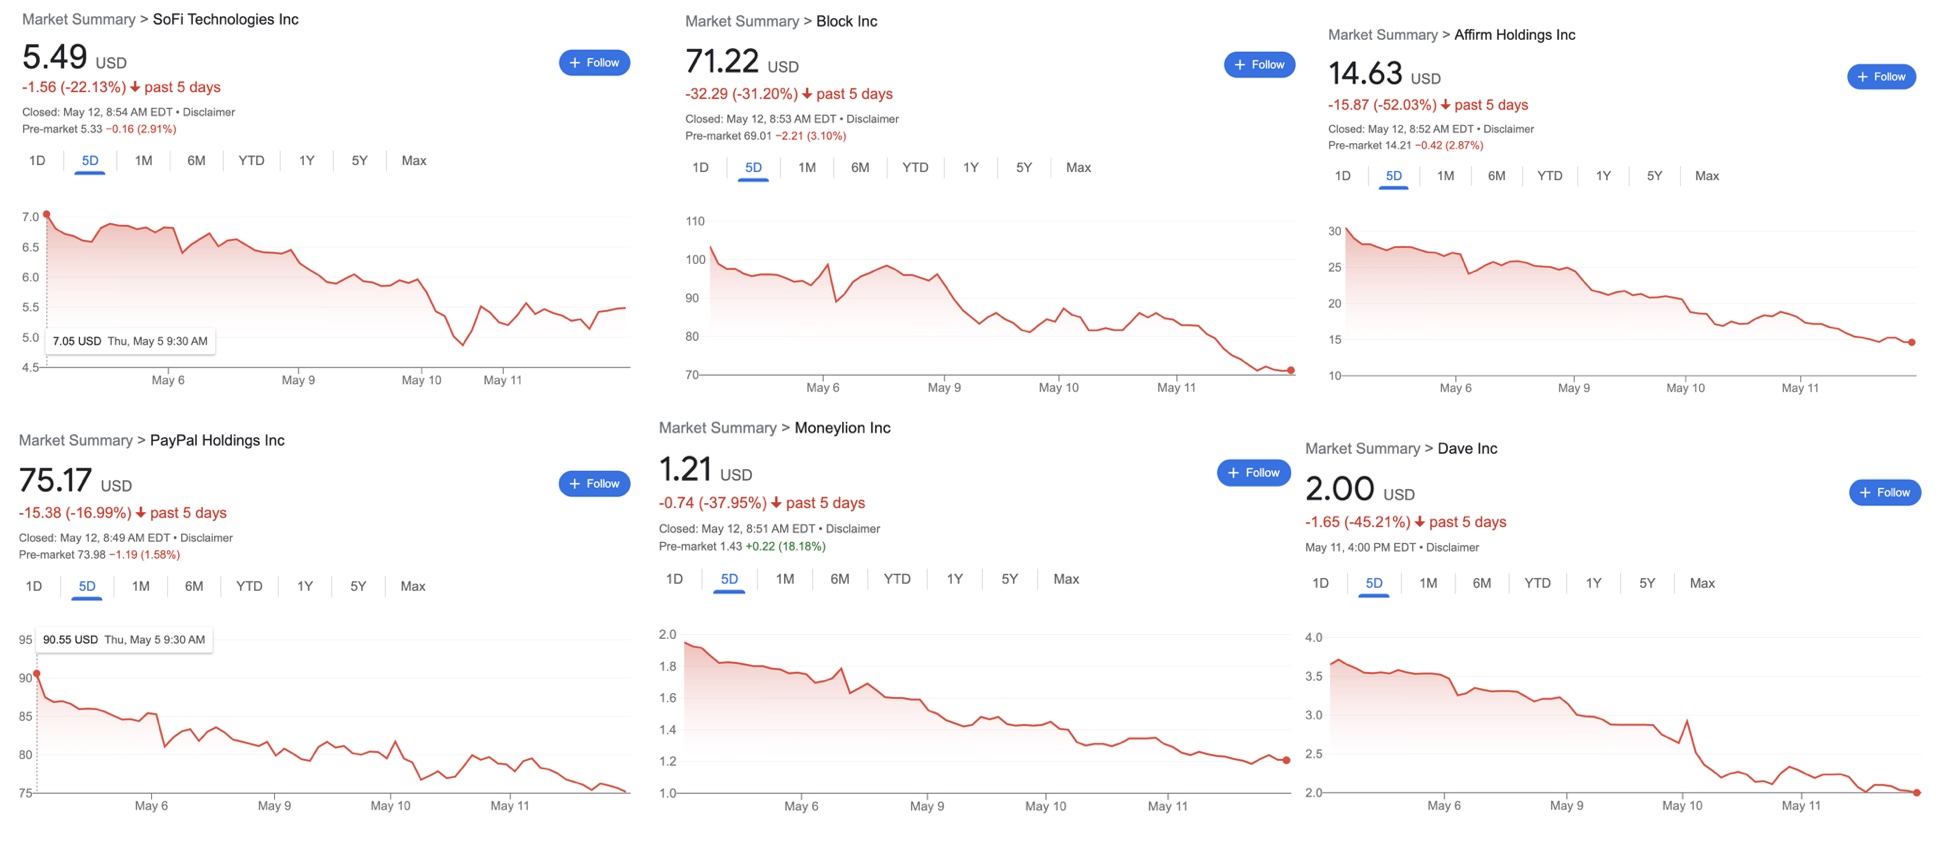Screen dimensions: 1940x852
Task: Follow the Dave Inc stock
Action: (1884, 492)
